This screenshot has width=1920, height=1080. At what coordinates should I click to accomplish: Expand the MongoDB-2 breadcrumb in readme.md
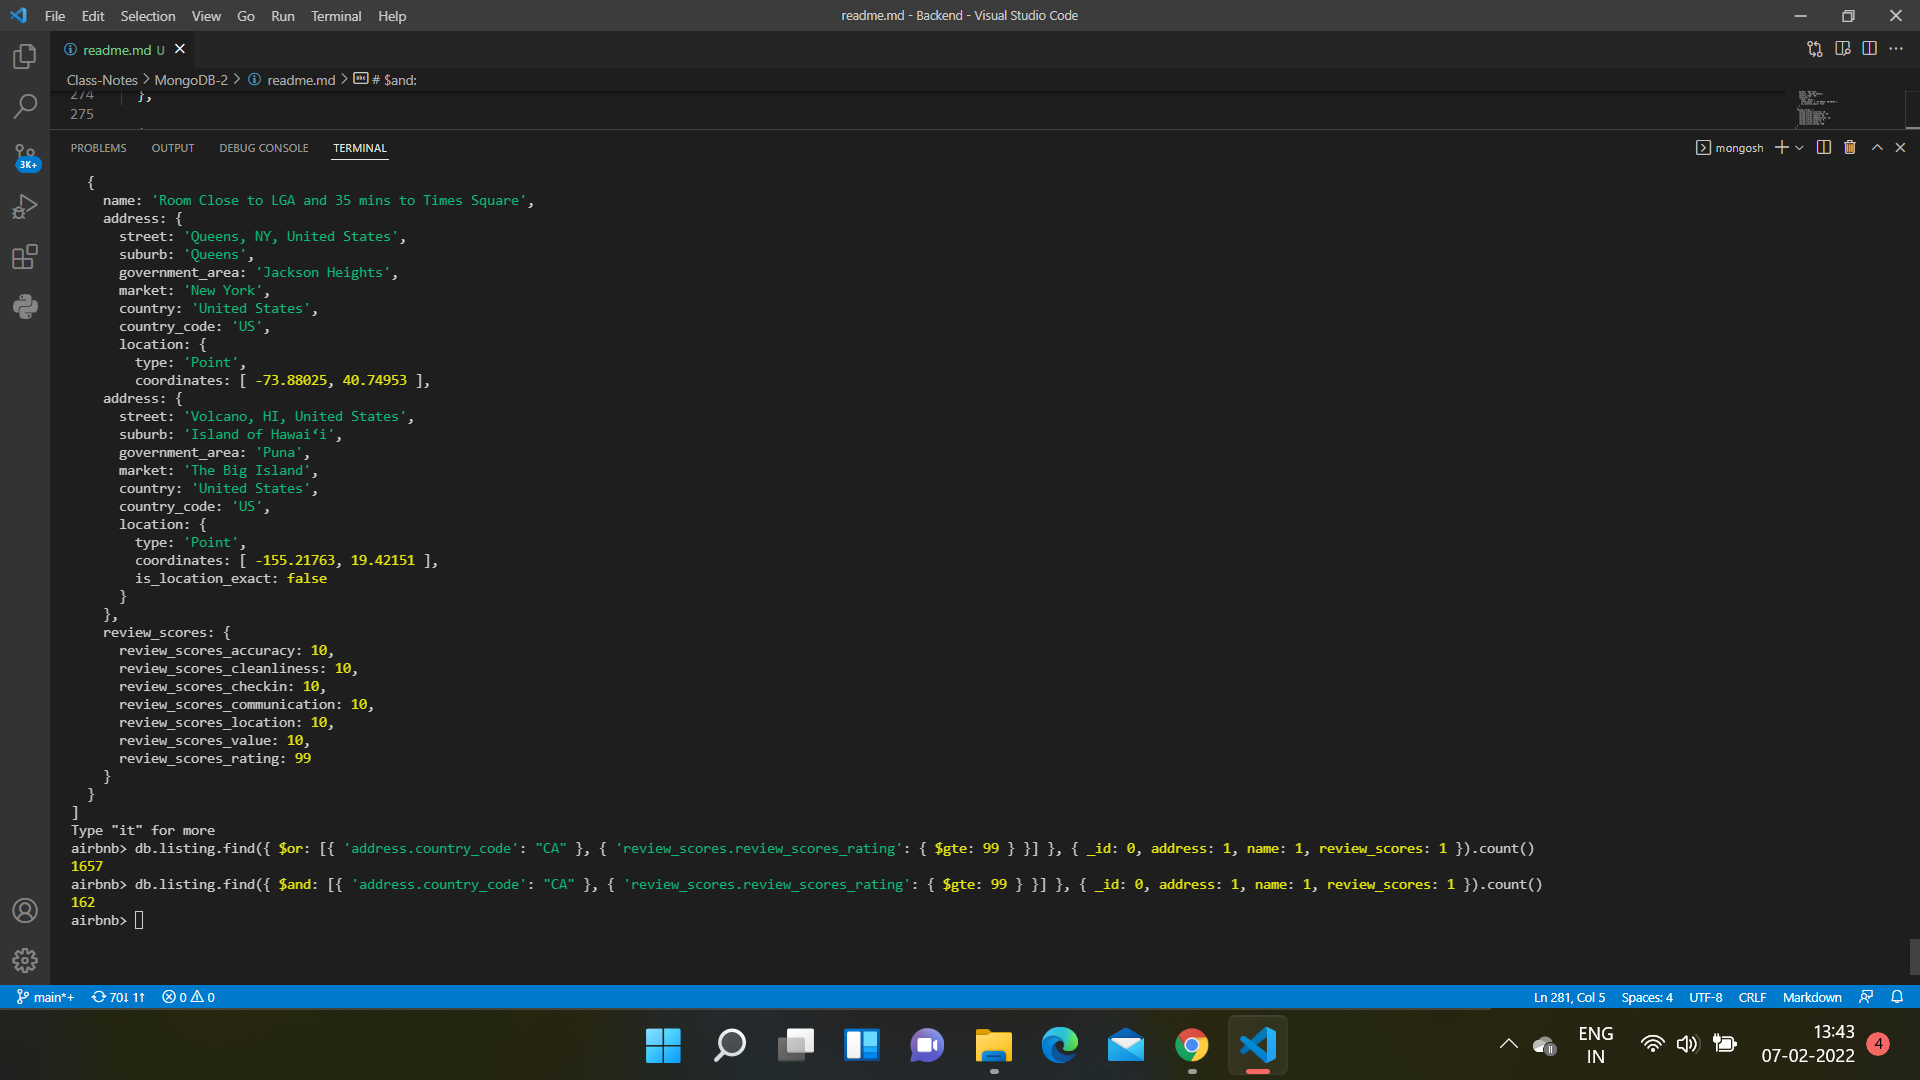tap(191, 80)
